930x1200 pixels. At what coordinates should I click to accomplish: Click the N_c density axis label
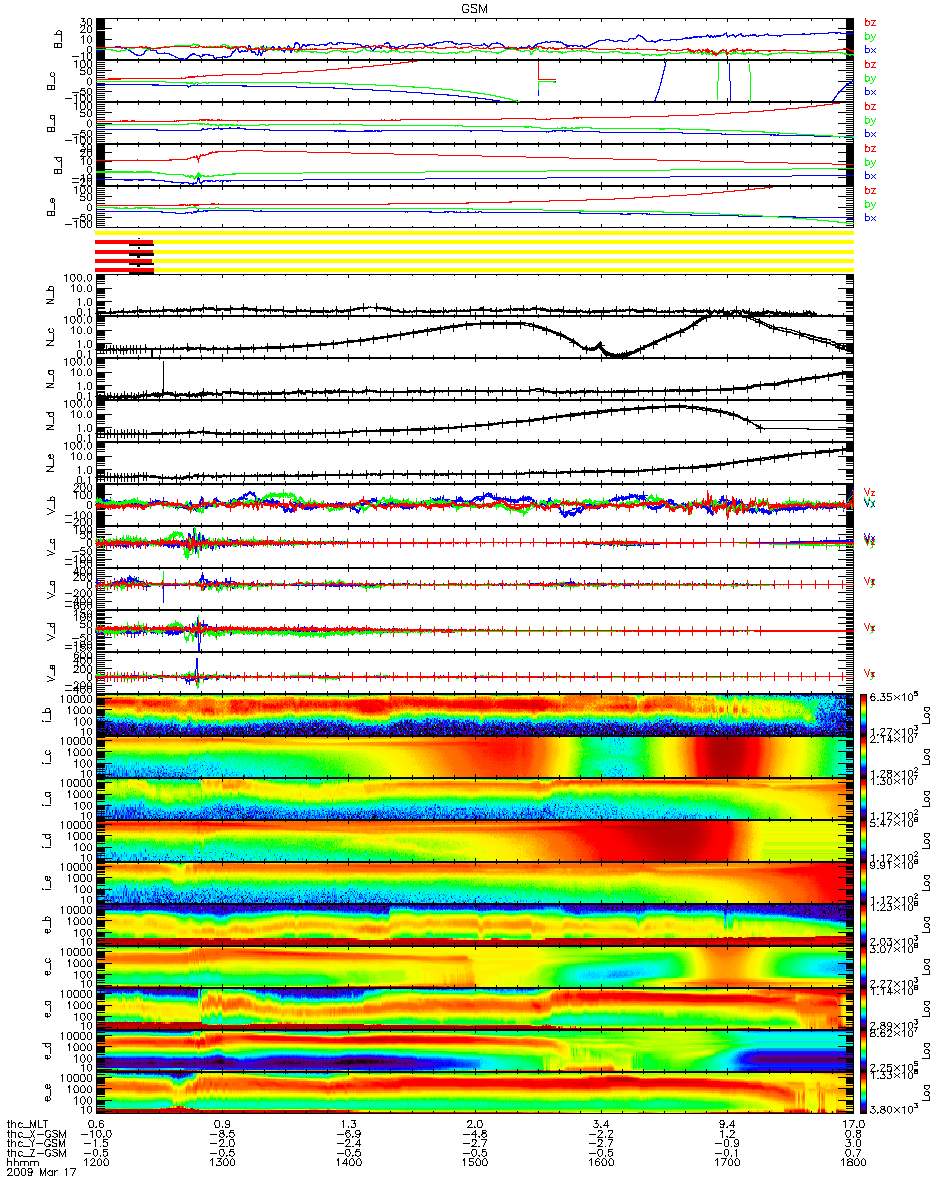tap(50, 338)
